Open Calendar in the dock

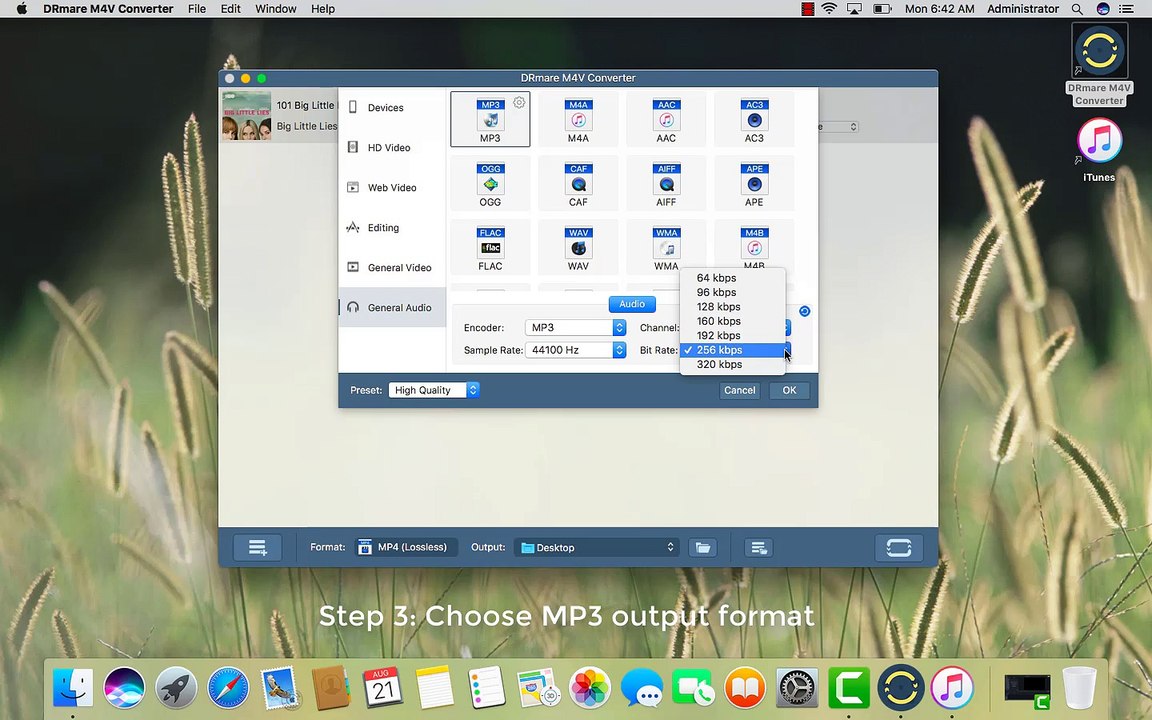[x=383, y=688]
